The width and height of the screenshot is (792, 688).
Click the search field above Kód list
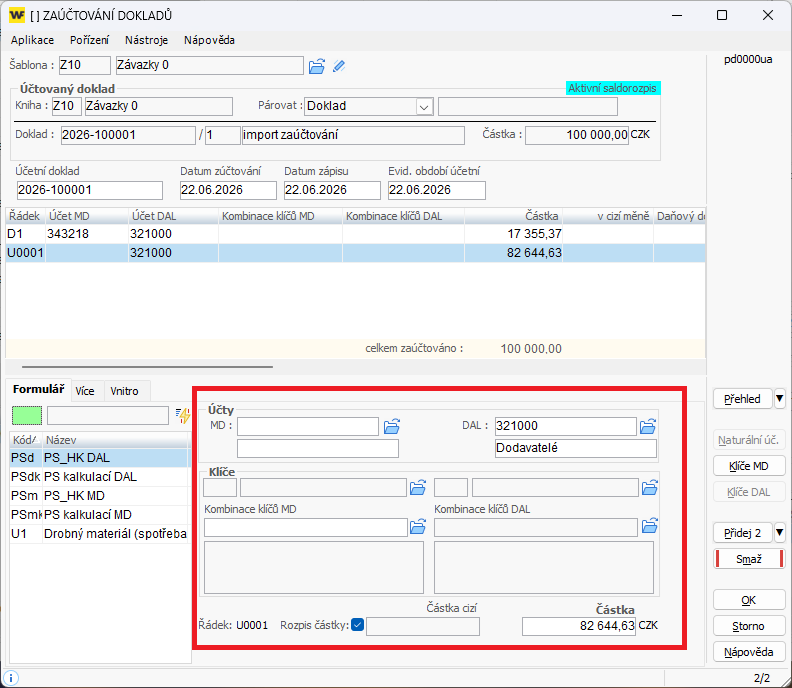click(x=108, y=416)
